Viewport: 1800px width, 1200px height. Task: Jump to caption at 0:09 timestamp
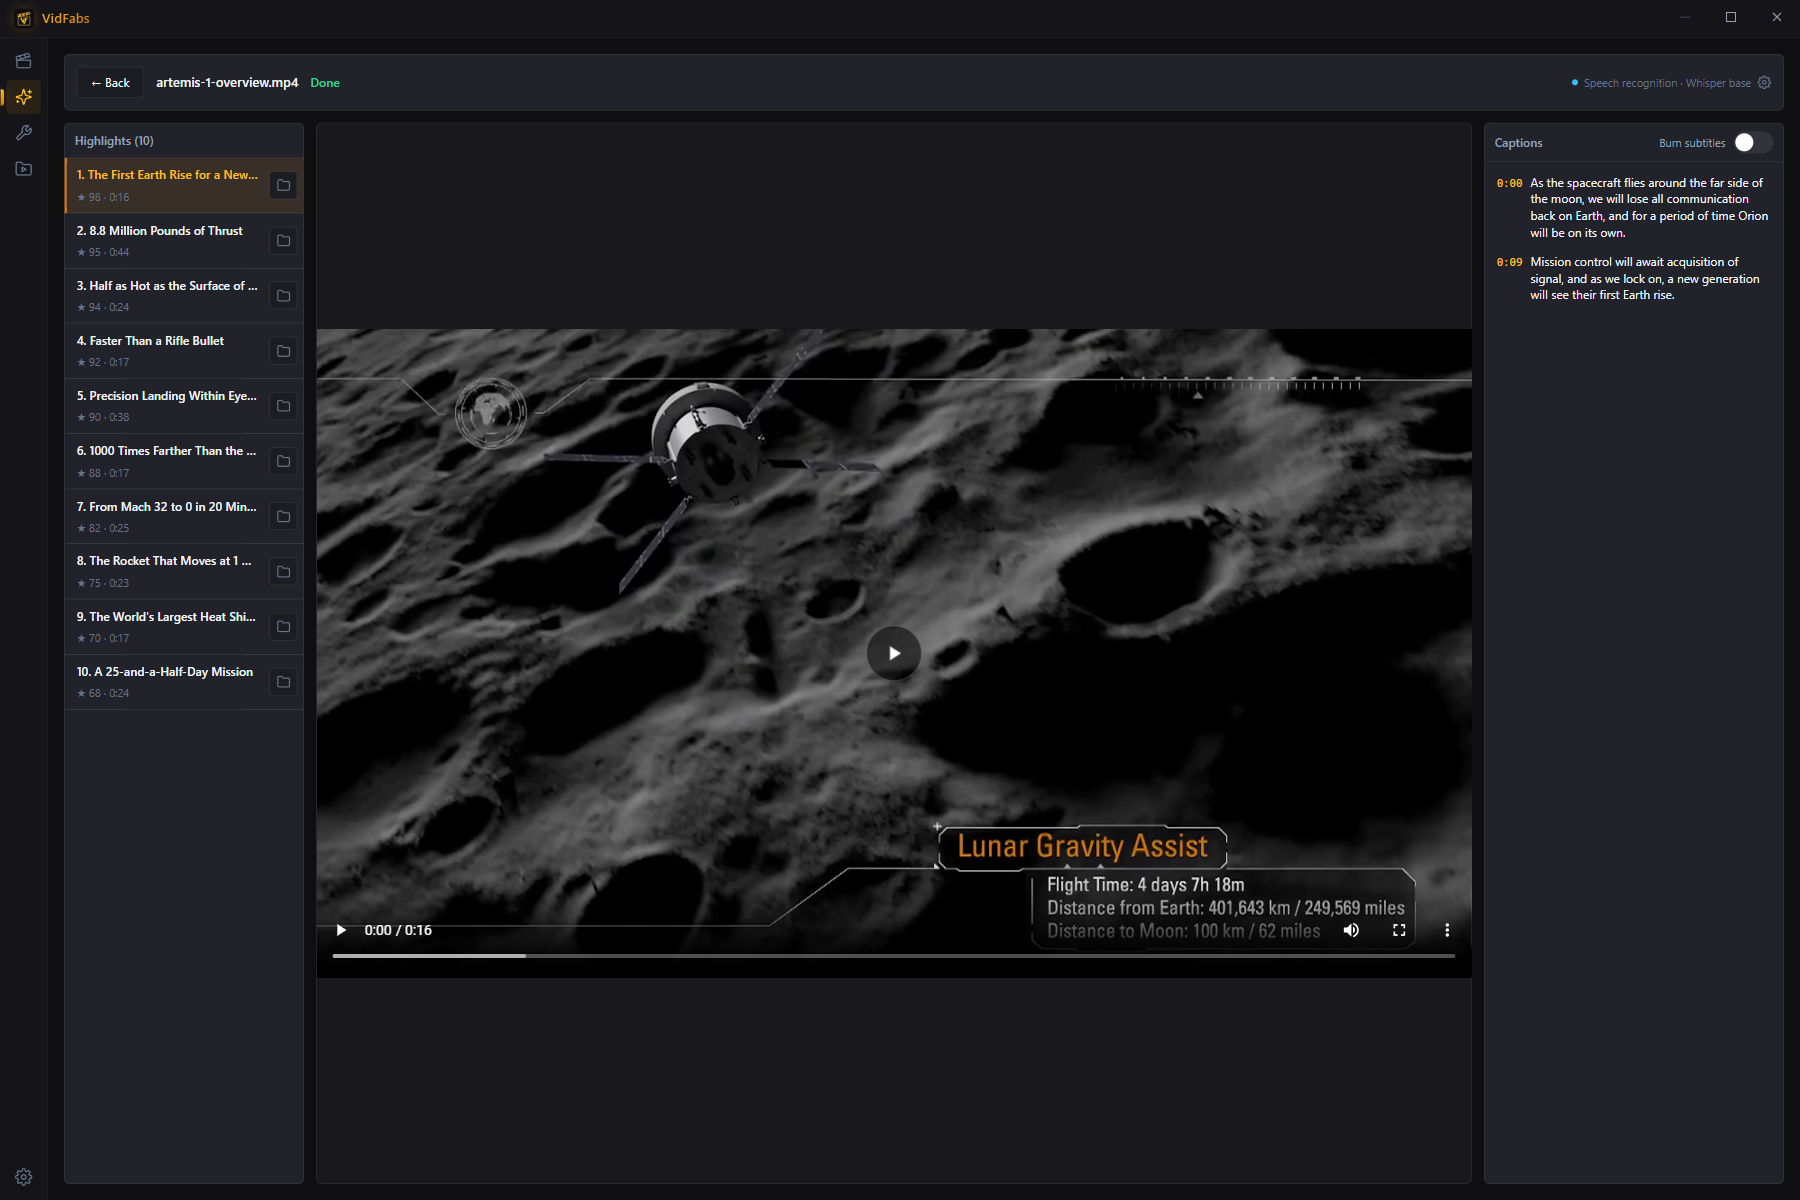coord(1509,262)
